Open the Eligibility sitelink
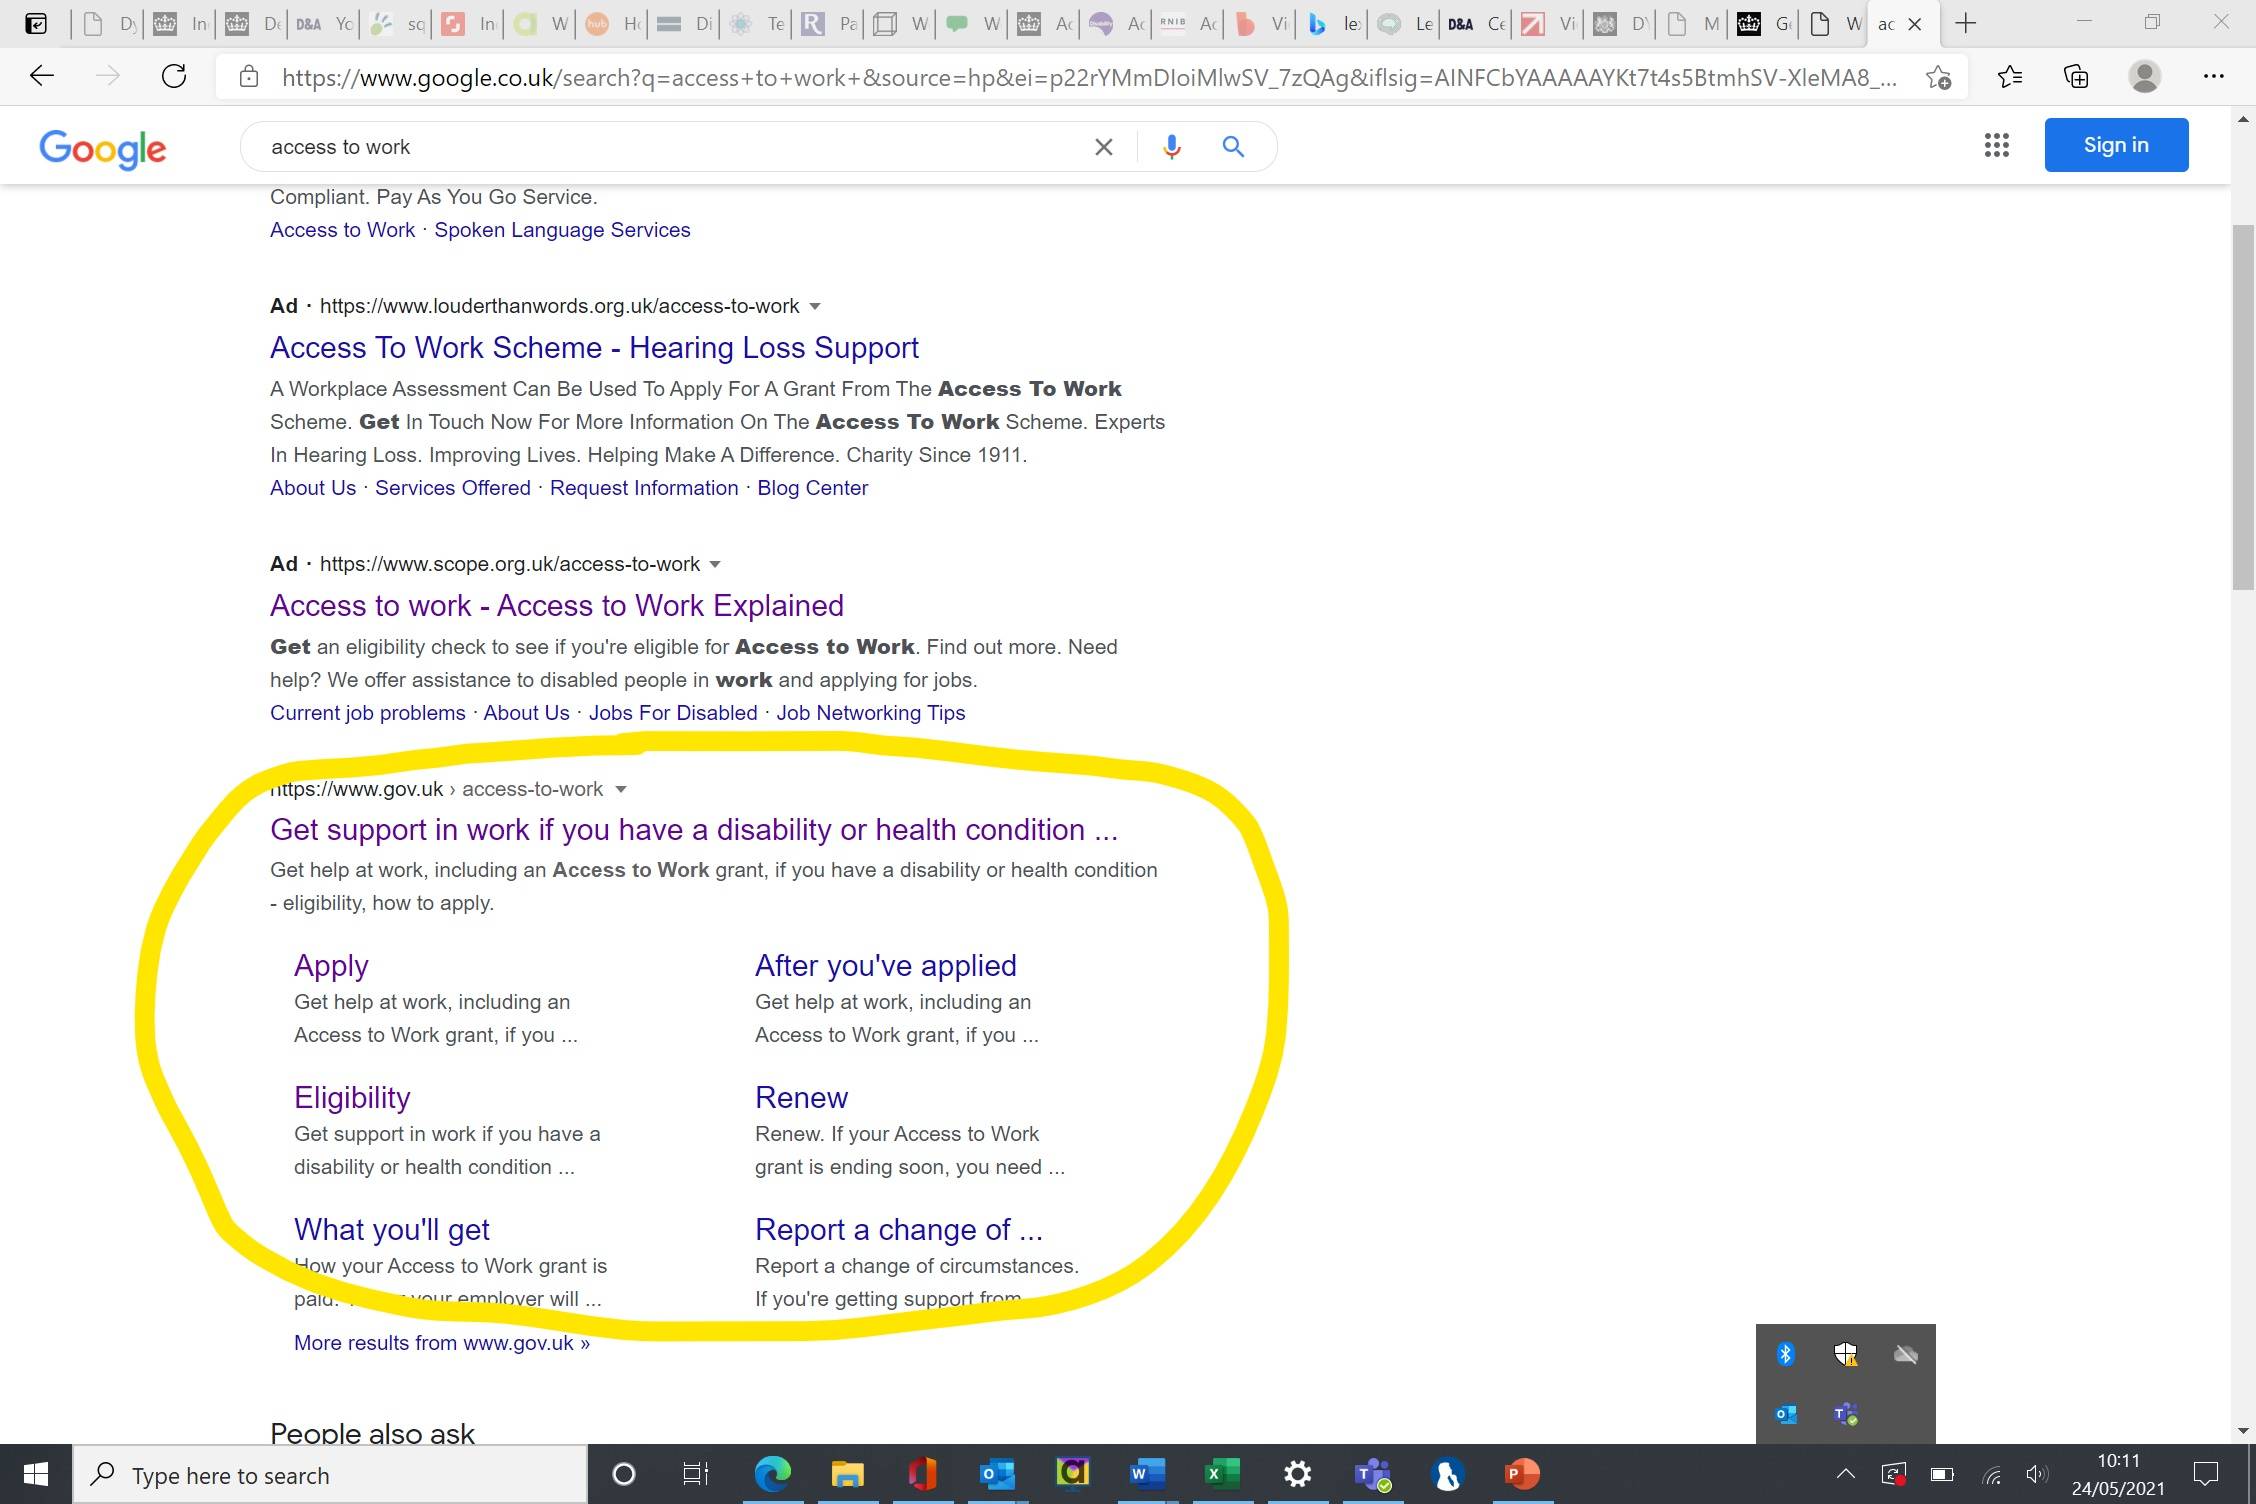Screen dimensions: 2256x1504 (352, 1098)
